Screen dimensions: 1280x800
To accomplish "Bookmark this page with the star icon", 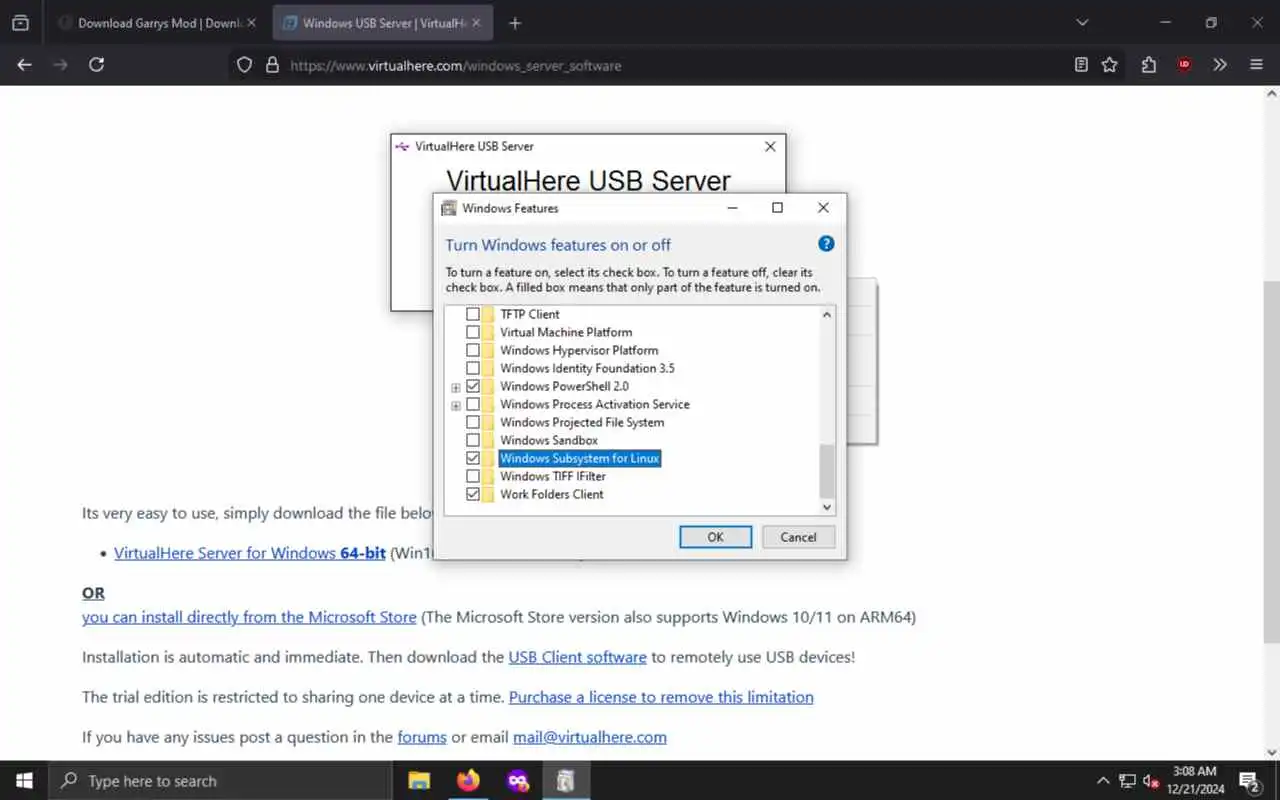I will (1109, 65).
